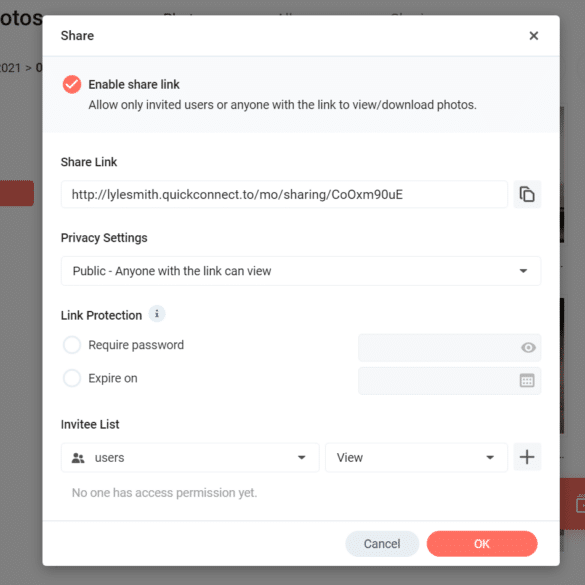Open the Privacy Settings dropdown
Screen dimensions: 585x585
(301, 271)
